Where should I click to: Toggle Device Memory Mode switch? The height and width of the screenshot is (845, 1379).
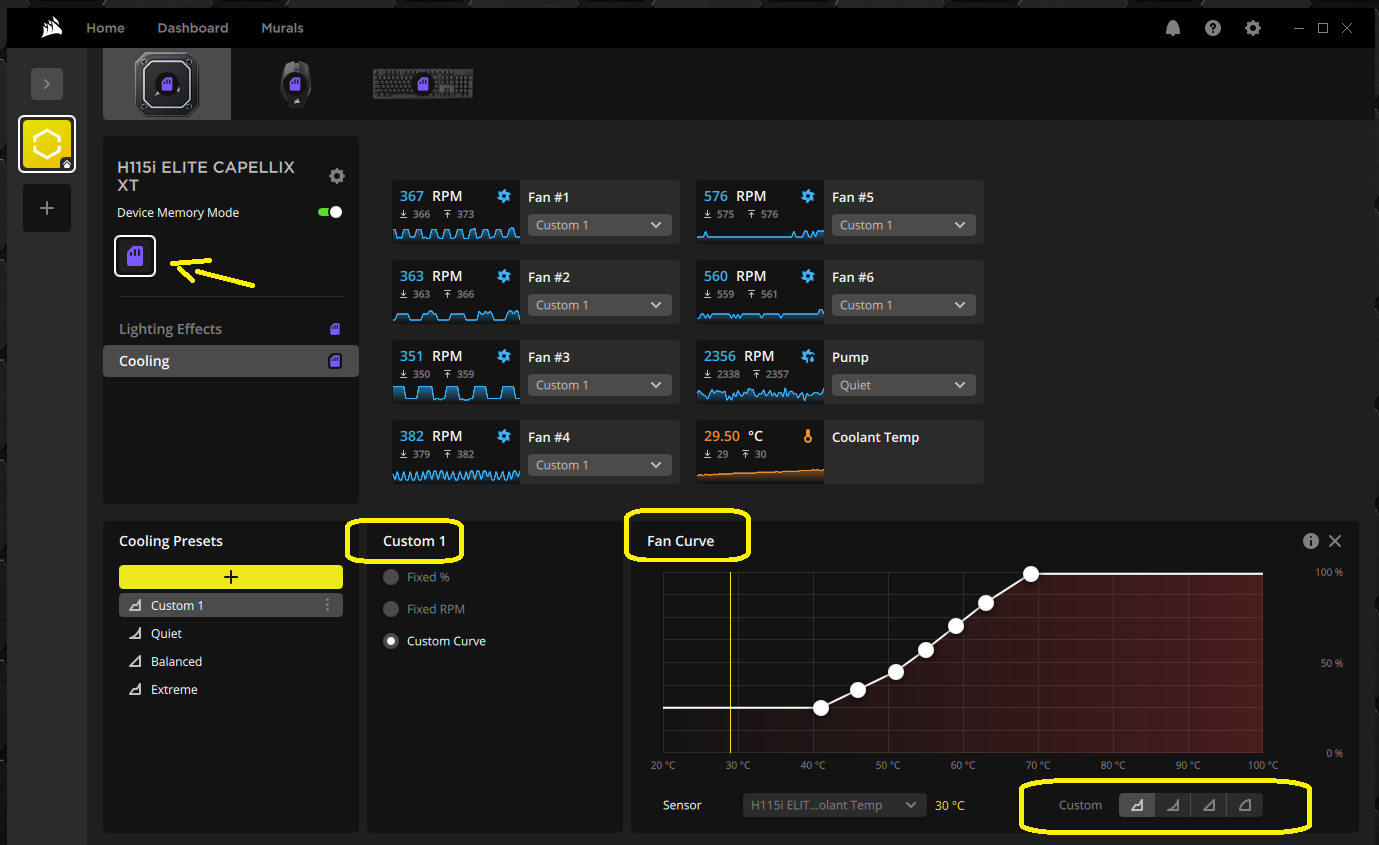(330, 212)
